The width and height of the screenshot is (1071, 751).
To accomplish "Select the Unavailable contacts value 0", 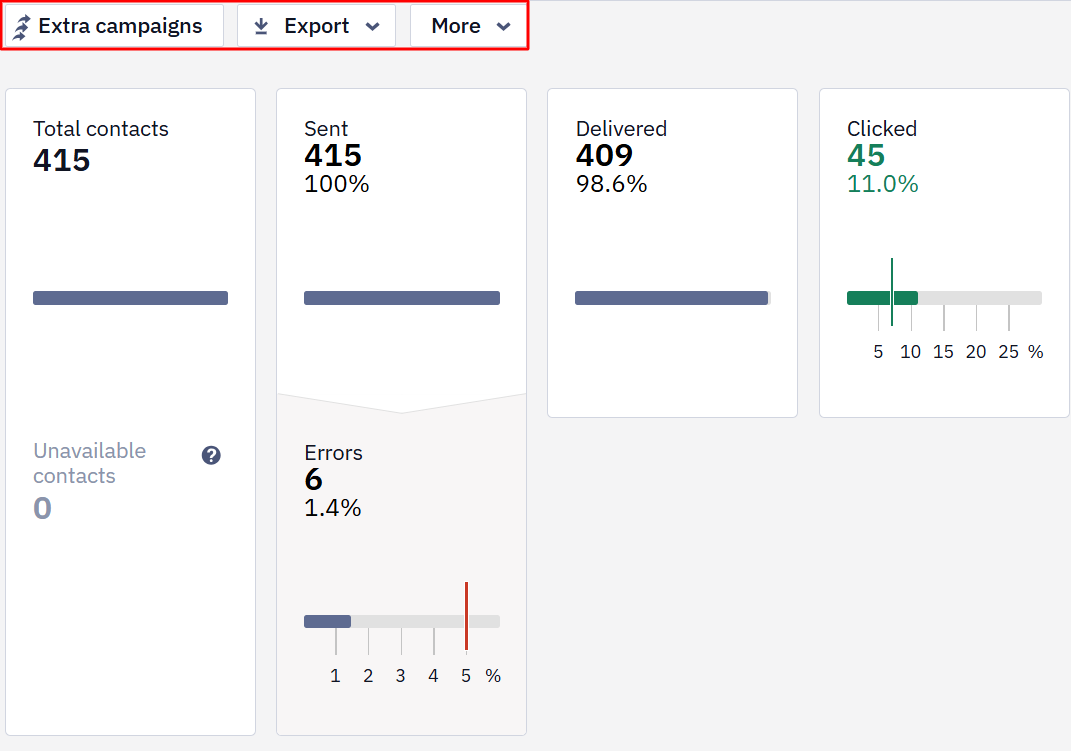I will (x=42, y=508).
